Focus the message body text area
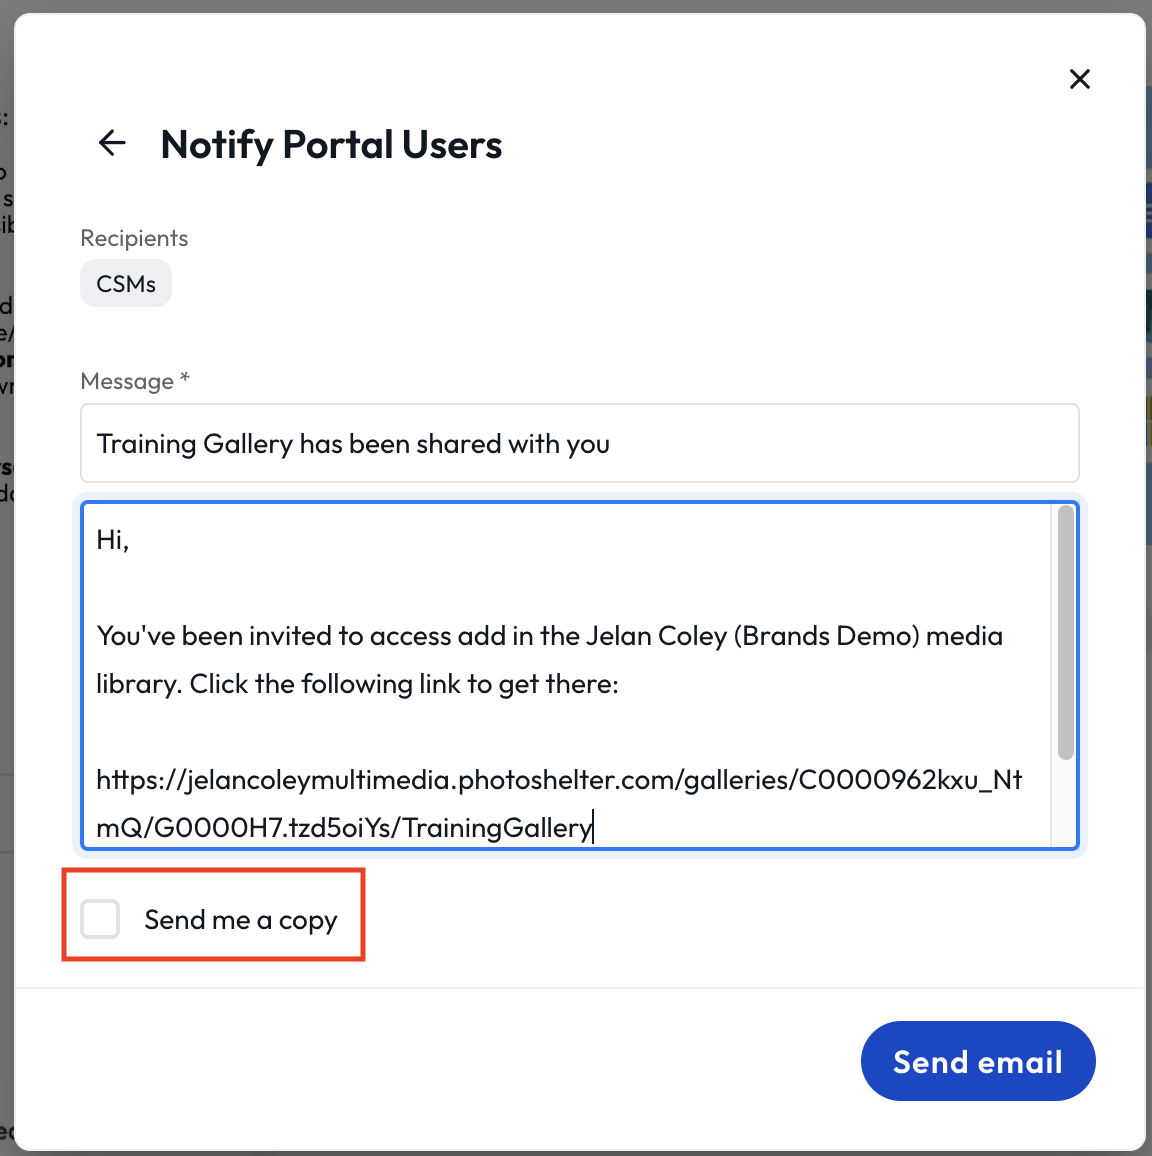This screenshot has height=1156, width=1152. (567, 675)
